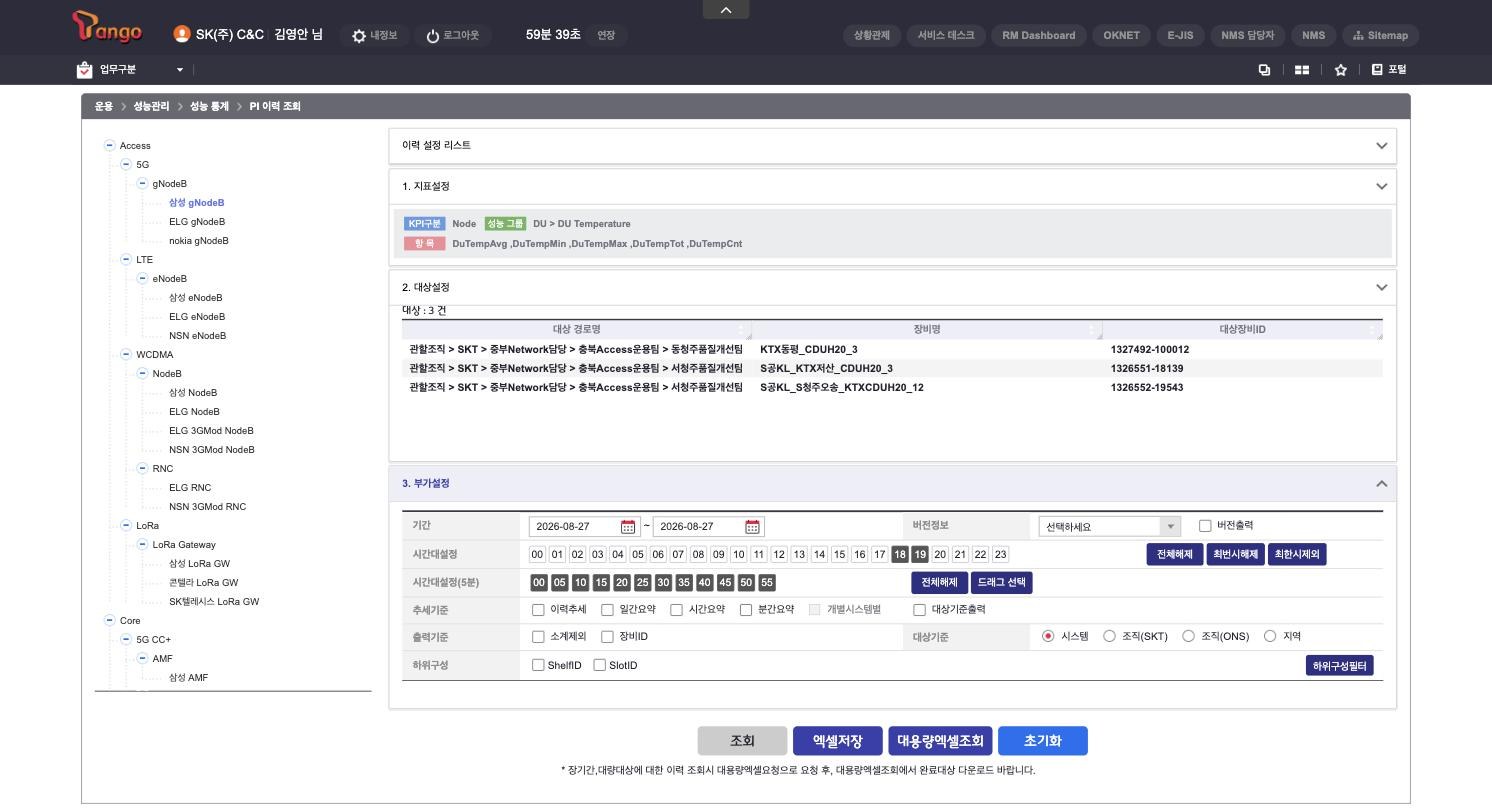Open the 서비스 데스크 menu
The height and width of the screenshot is (812, 1492).
point(945,35)
